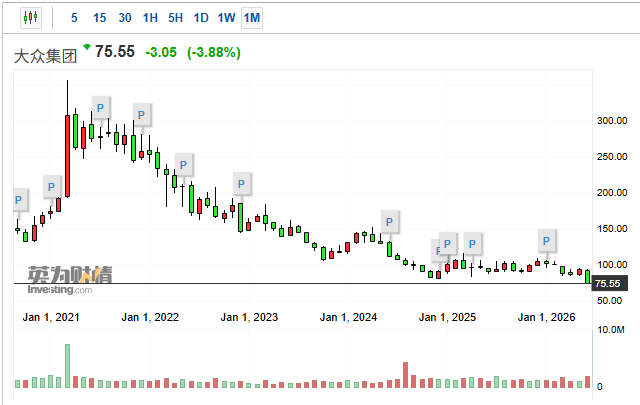Click the -3.88% change percentage

214,52
